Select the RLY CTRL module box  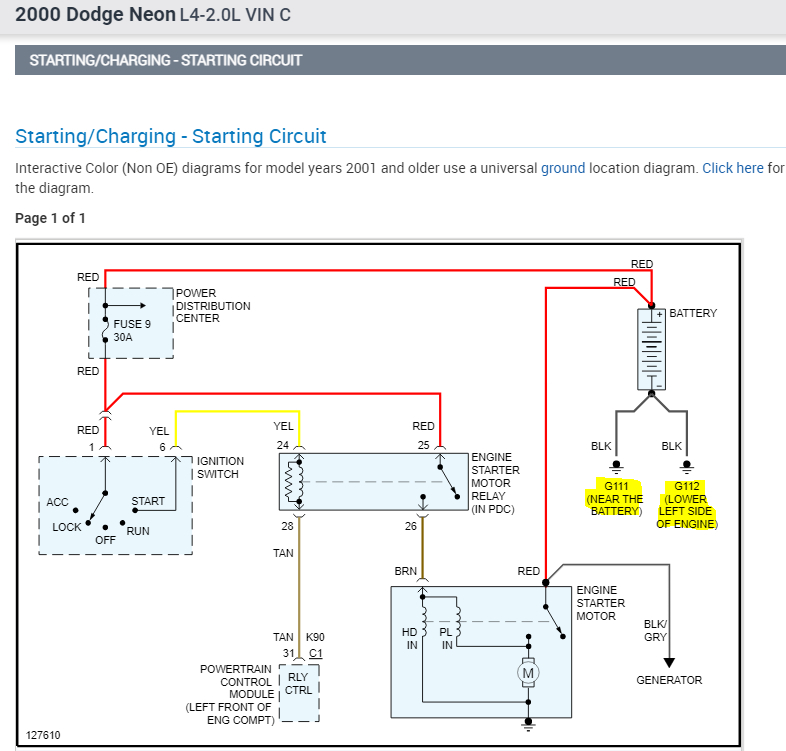(x=299, y=693)
